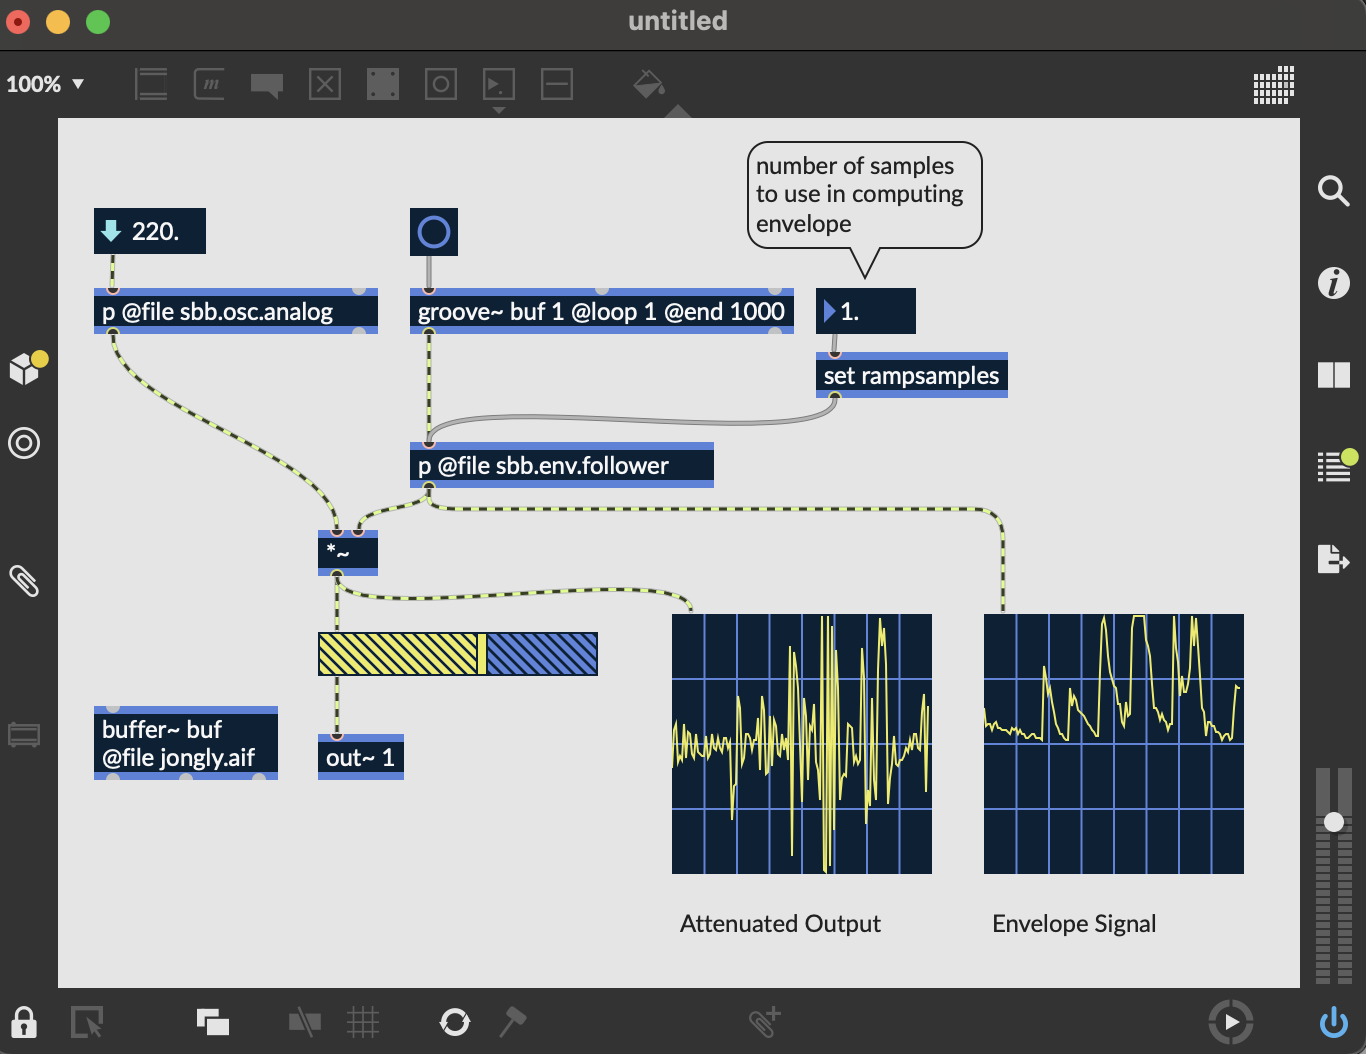Open the inspector info icon

1333,283
